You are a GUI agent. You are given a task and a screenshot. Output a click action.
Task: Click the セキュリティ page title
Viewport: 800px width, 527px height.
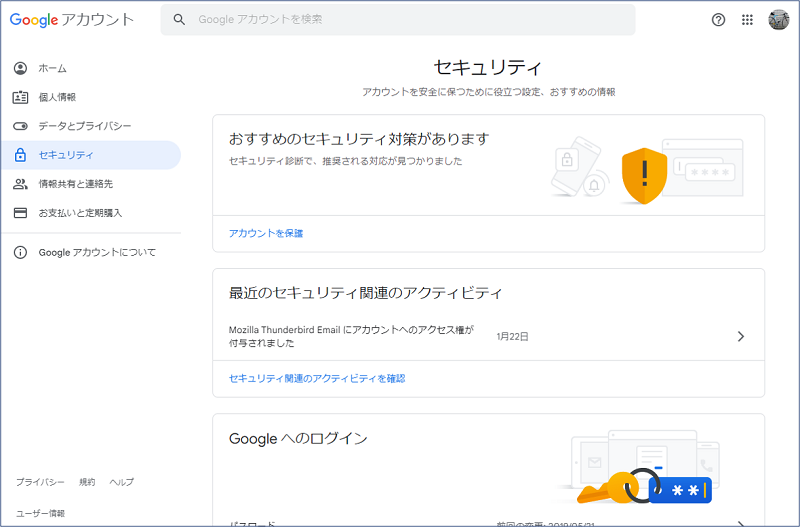click(488, 67)
